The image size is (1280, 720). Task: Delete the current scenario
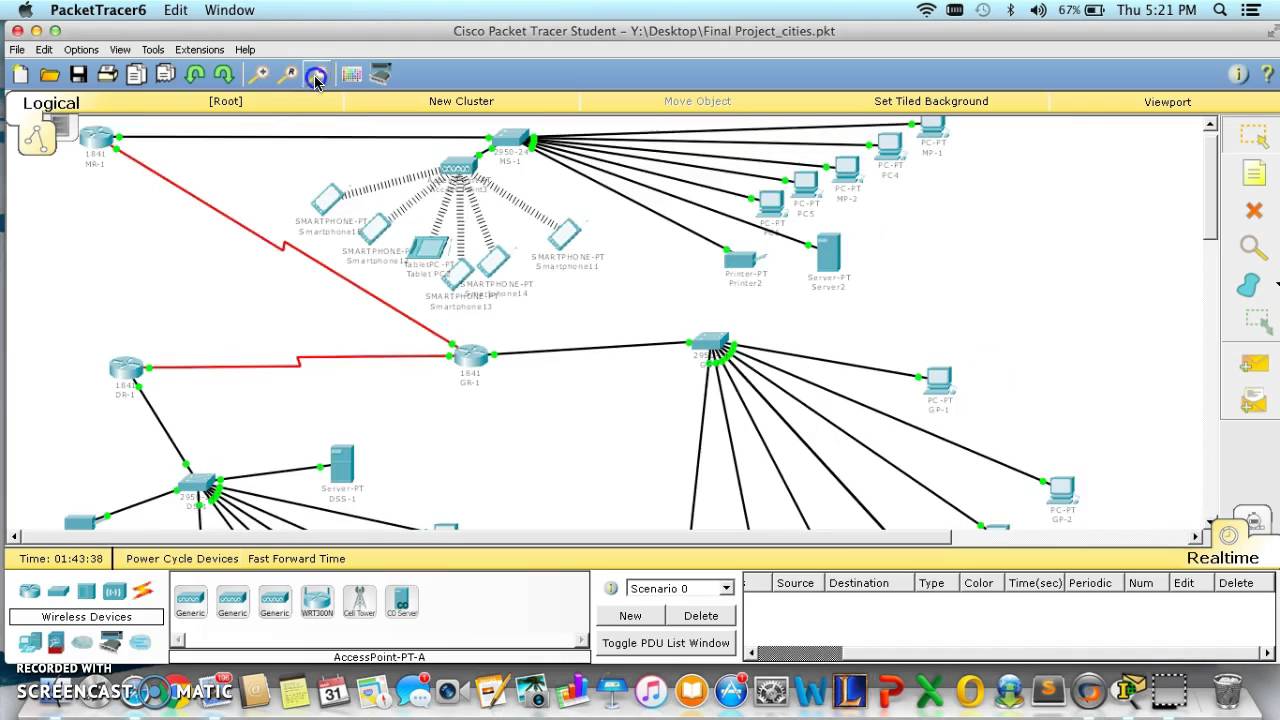point(701,616)
